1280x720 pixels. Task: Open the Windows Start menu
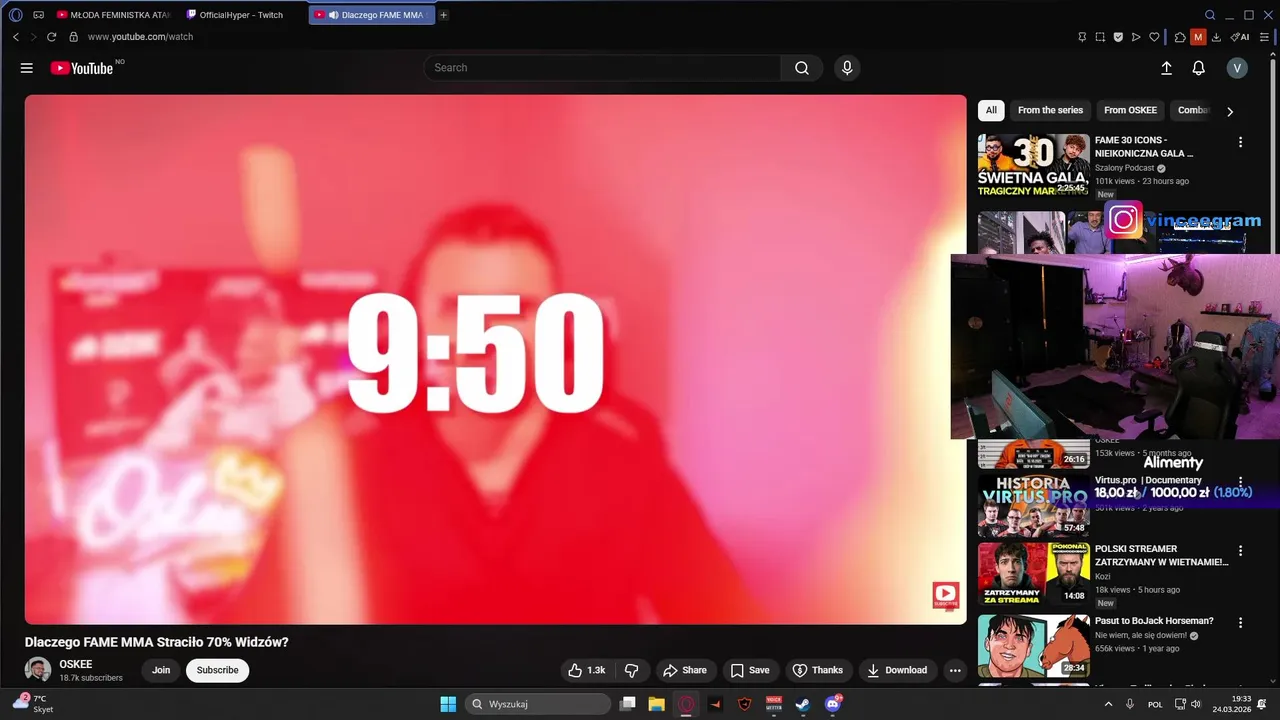point(448,704)
